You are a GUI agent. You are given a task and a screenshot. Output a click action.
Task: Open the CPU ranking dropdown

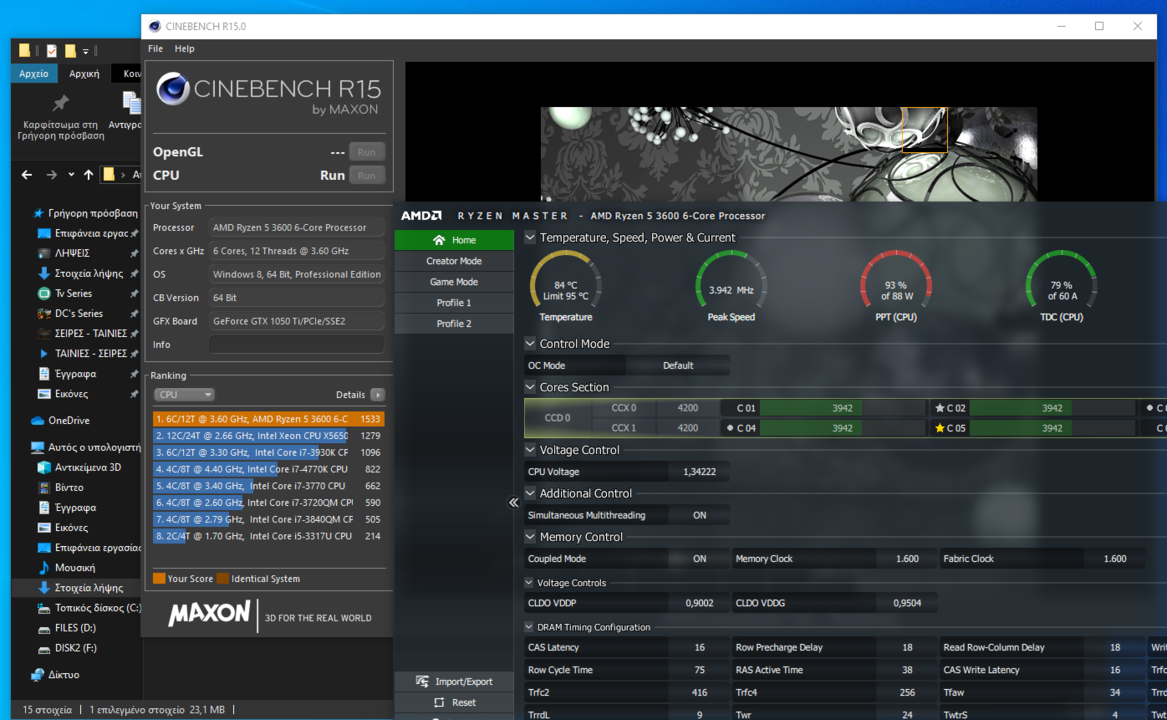pos(183,395)
